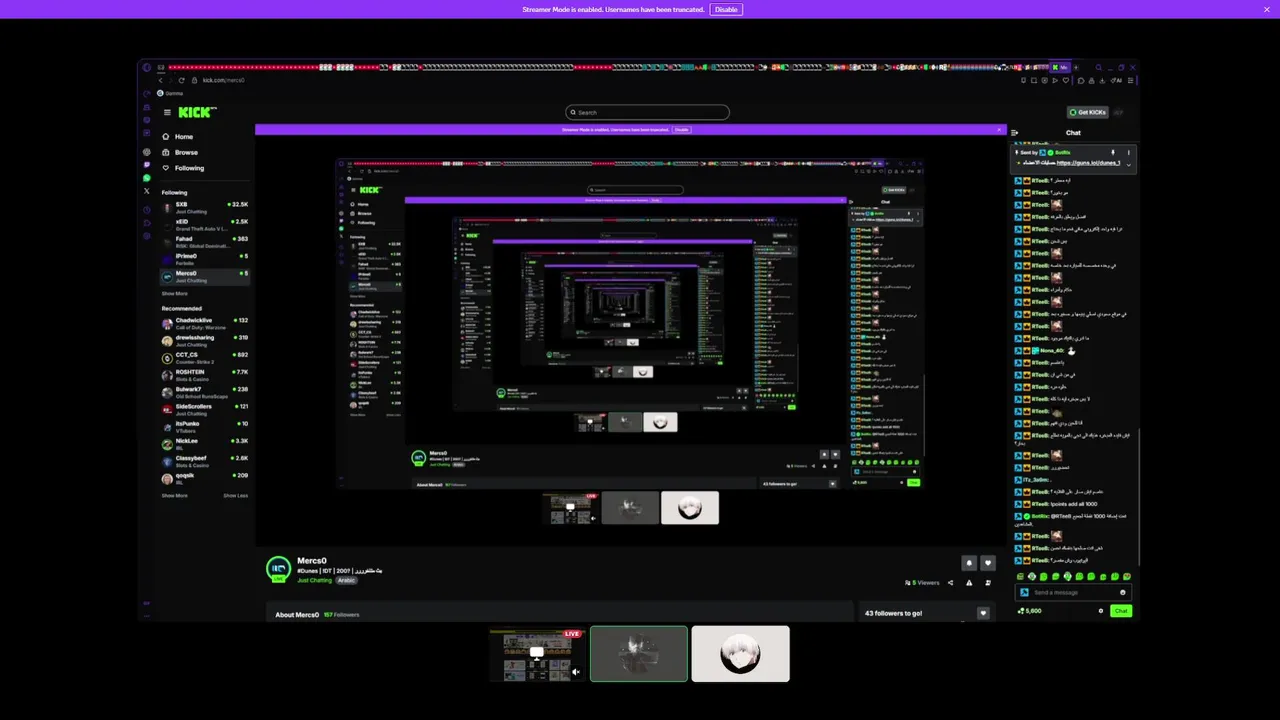Expand the pinned chat message chevron
This screenshot has width=1280, height=720.
click(1129, 165)
